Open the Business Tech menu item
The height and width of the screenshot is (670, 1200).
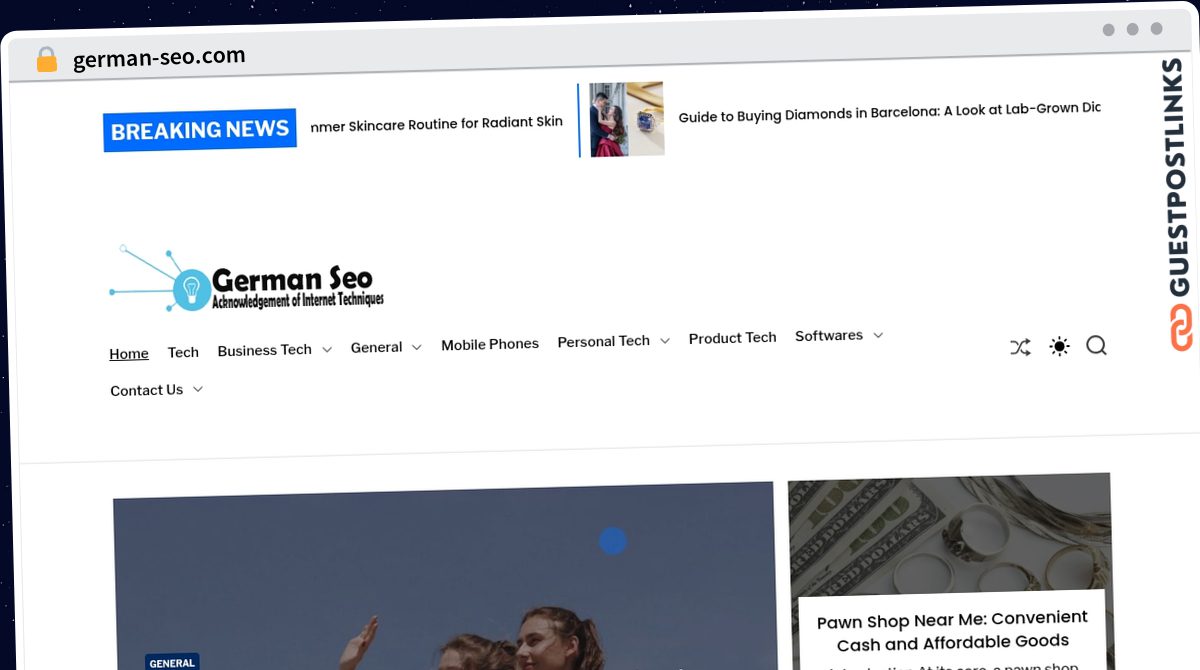(x=265, y=350)
